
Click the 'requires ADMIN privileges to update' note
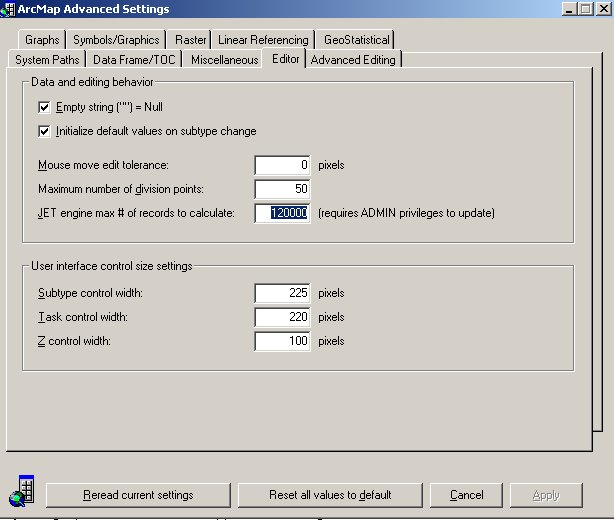click(x=406, y=213)
